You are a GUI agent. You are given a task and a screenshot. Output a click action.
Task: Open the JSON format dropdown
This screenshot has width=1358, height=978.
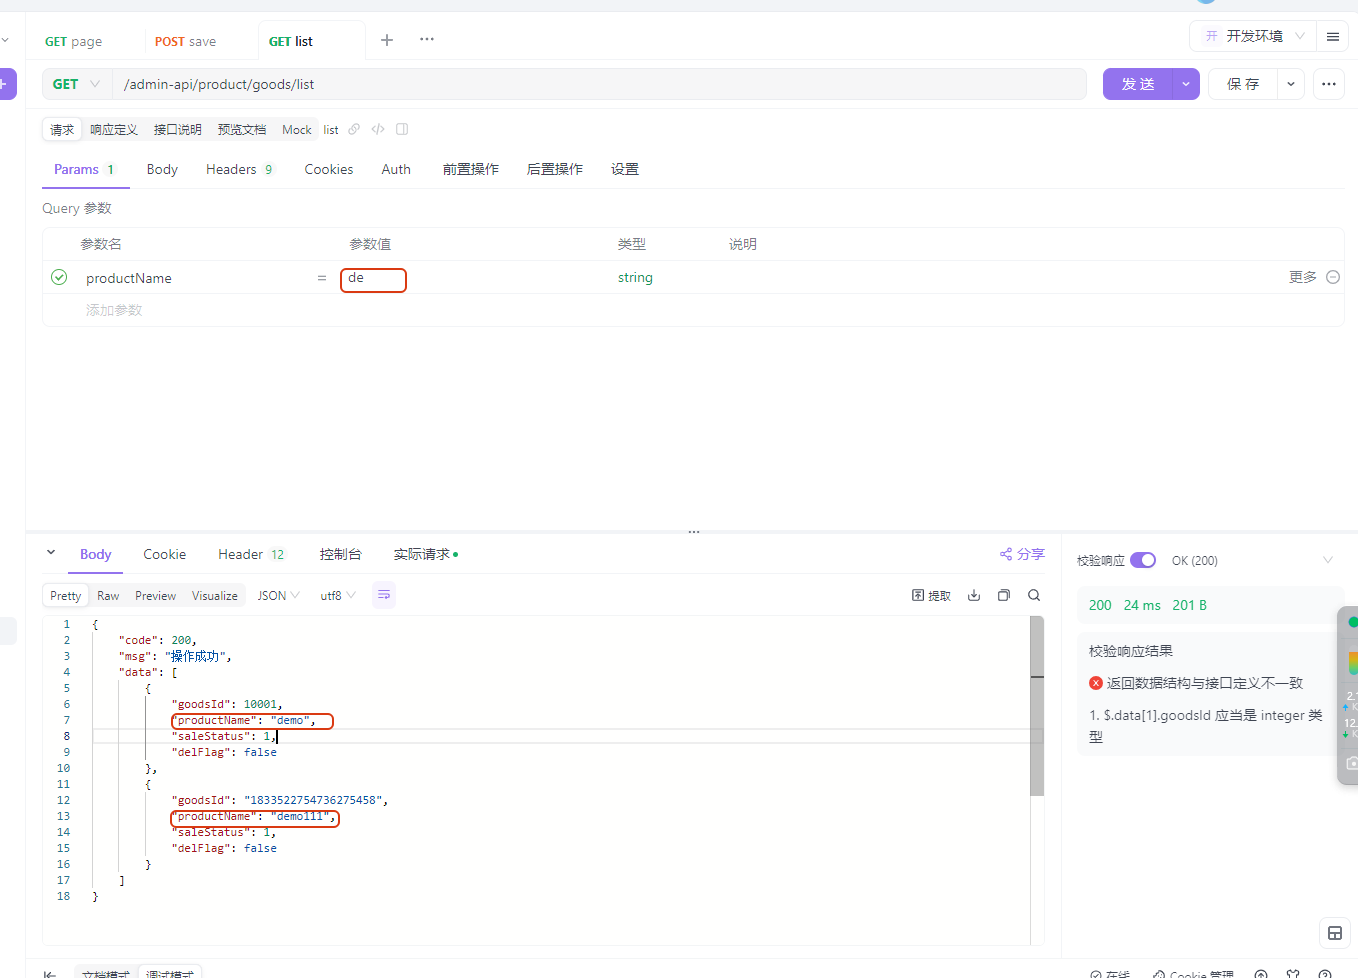click(278, 595)
